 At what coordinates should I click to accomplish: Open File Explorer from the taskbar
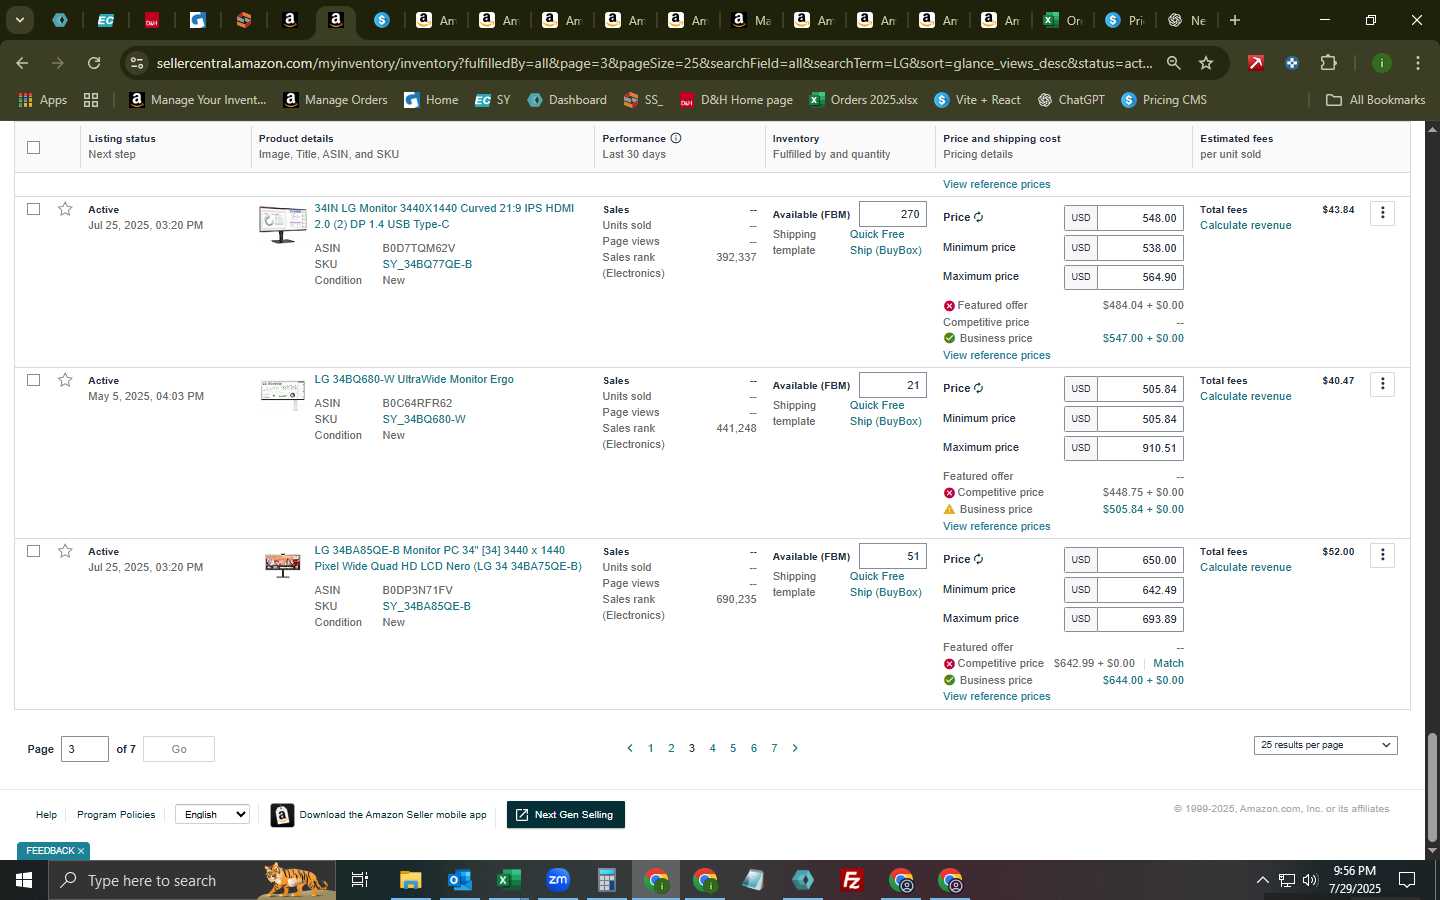pyautogui.click(x=410, y=880)
